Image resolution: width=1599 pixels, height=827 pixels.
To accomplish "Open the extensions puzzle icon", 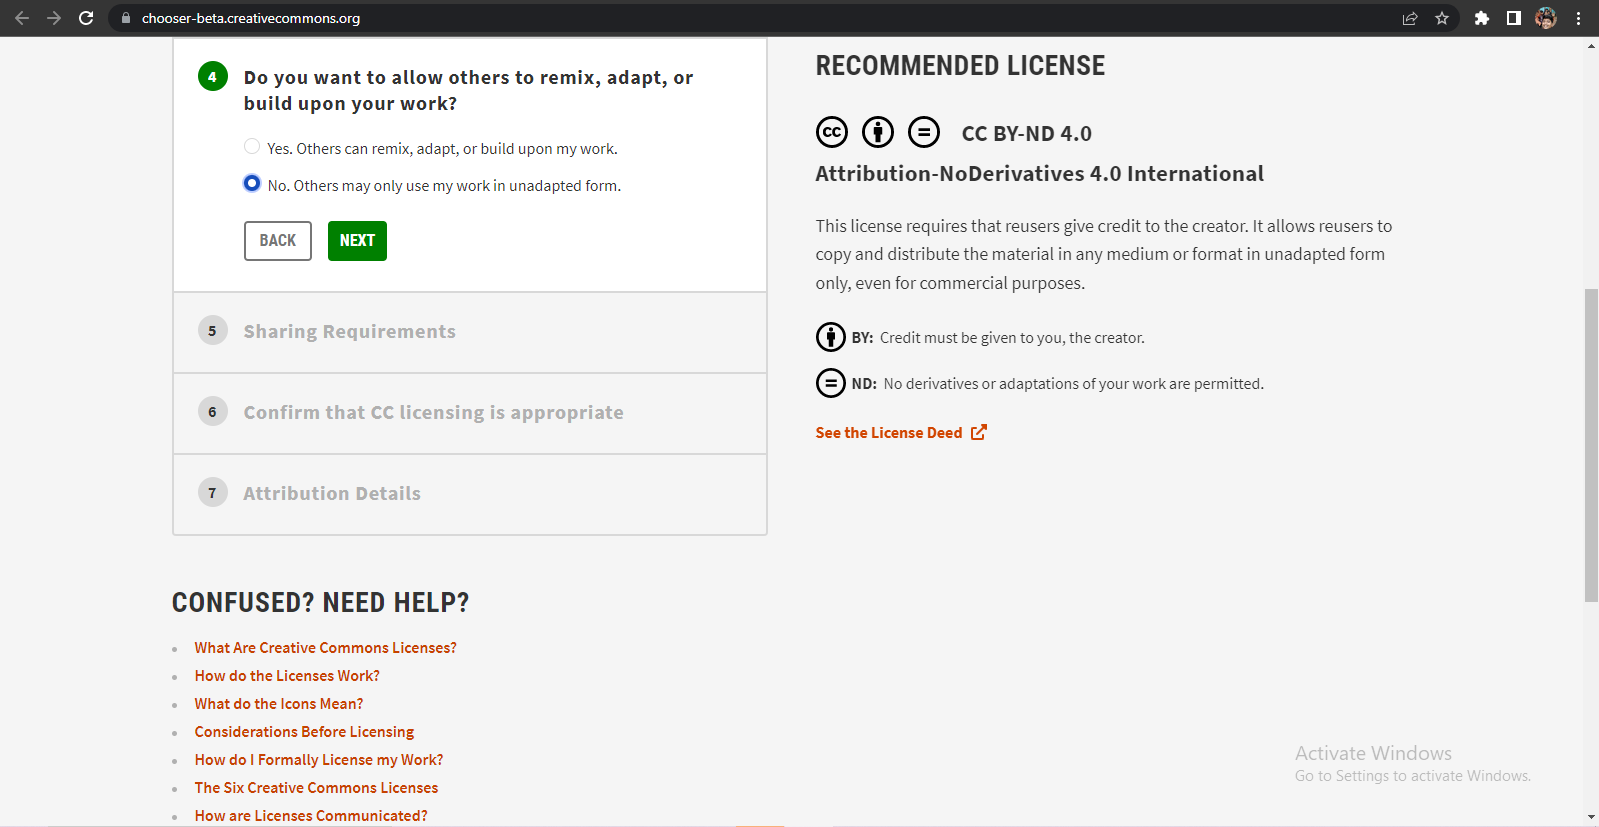I will tap(1482, 18).
